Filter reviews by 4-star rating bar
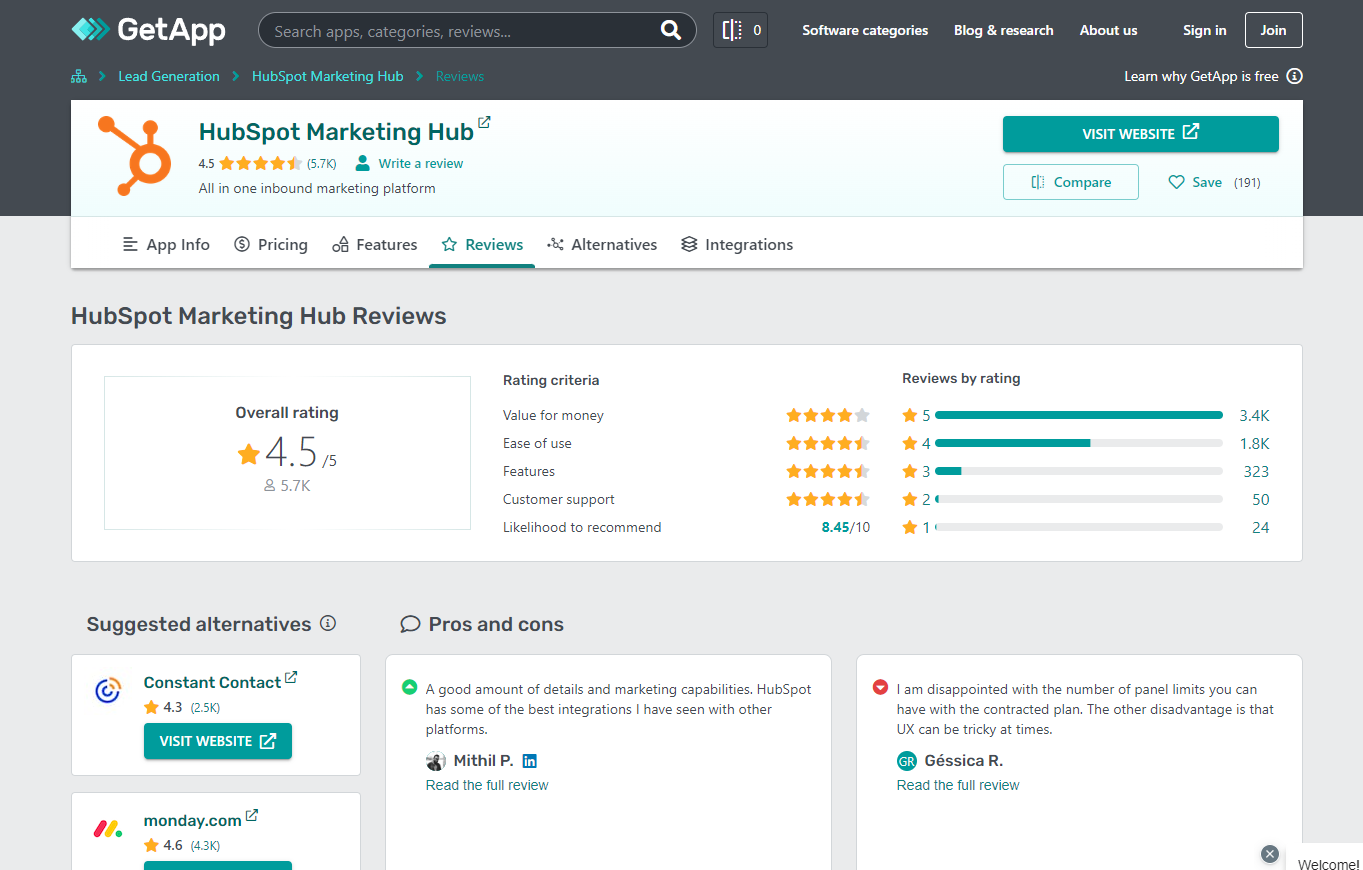The image size is (1363, 870). pyautogui.click(x=1078, y=443)
